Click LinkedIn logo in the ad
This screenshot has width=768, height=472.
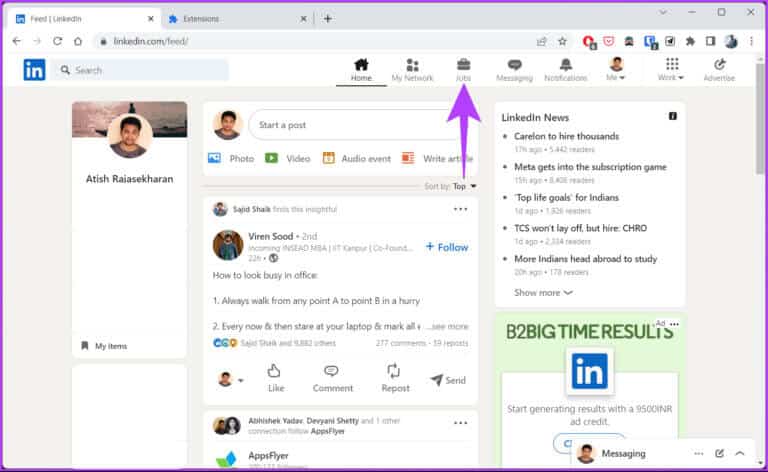(x=589, y=371)
